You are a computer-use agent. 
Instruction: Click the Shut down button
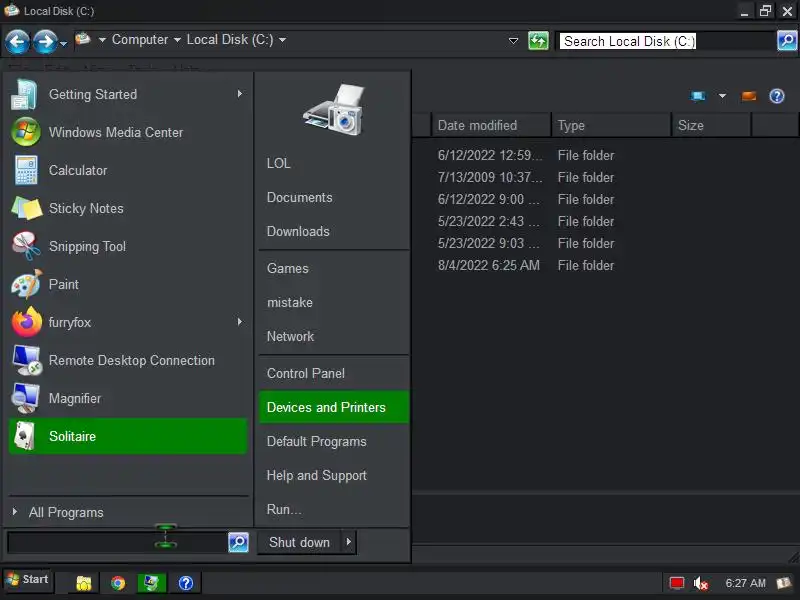299,542
